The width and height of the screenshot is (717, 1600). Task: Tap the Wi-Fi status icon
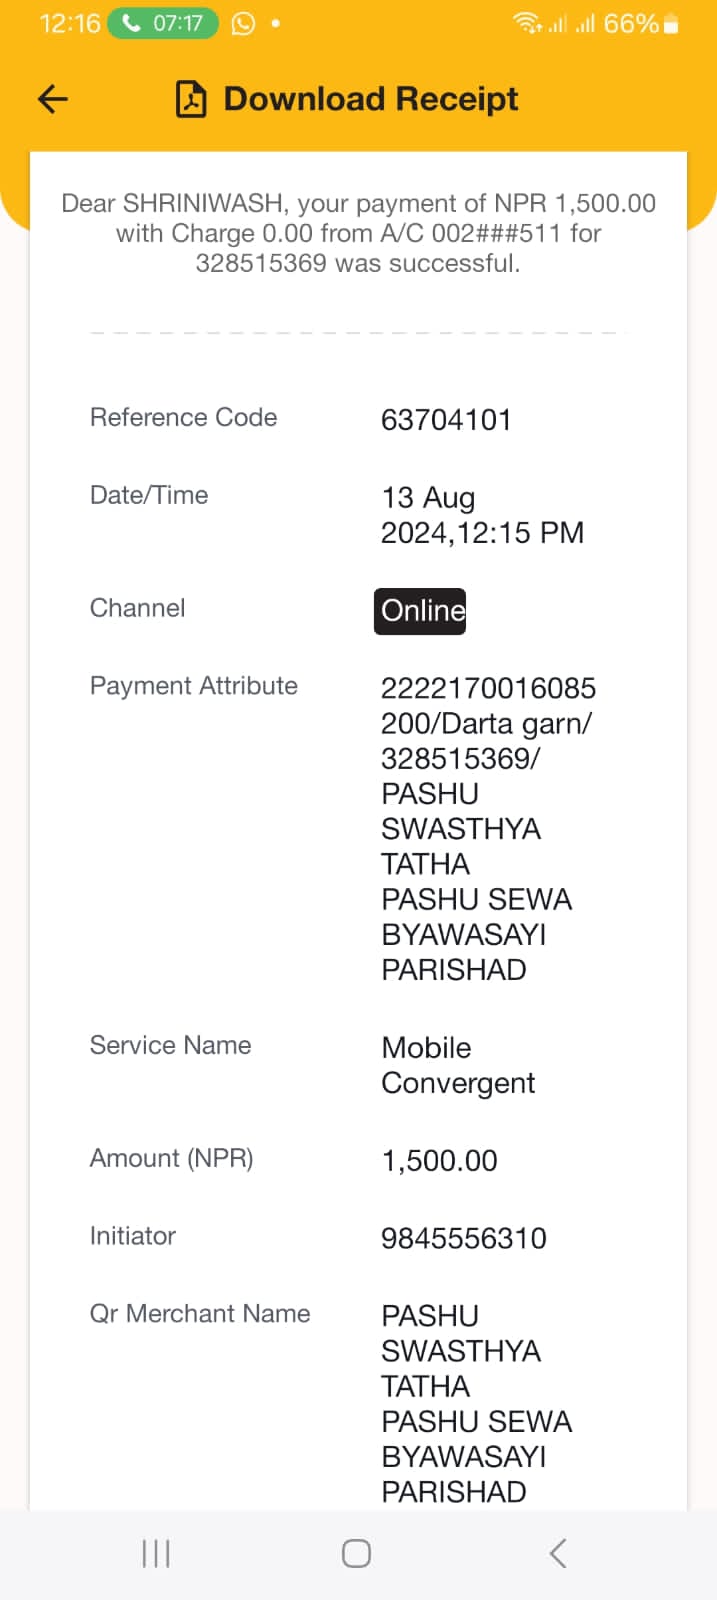[526, 23]
